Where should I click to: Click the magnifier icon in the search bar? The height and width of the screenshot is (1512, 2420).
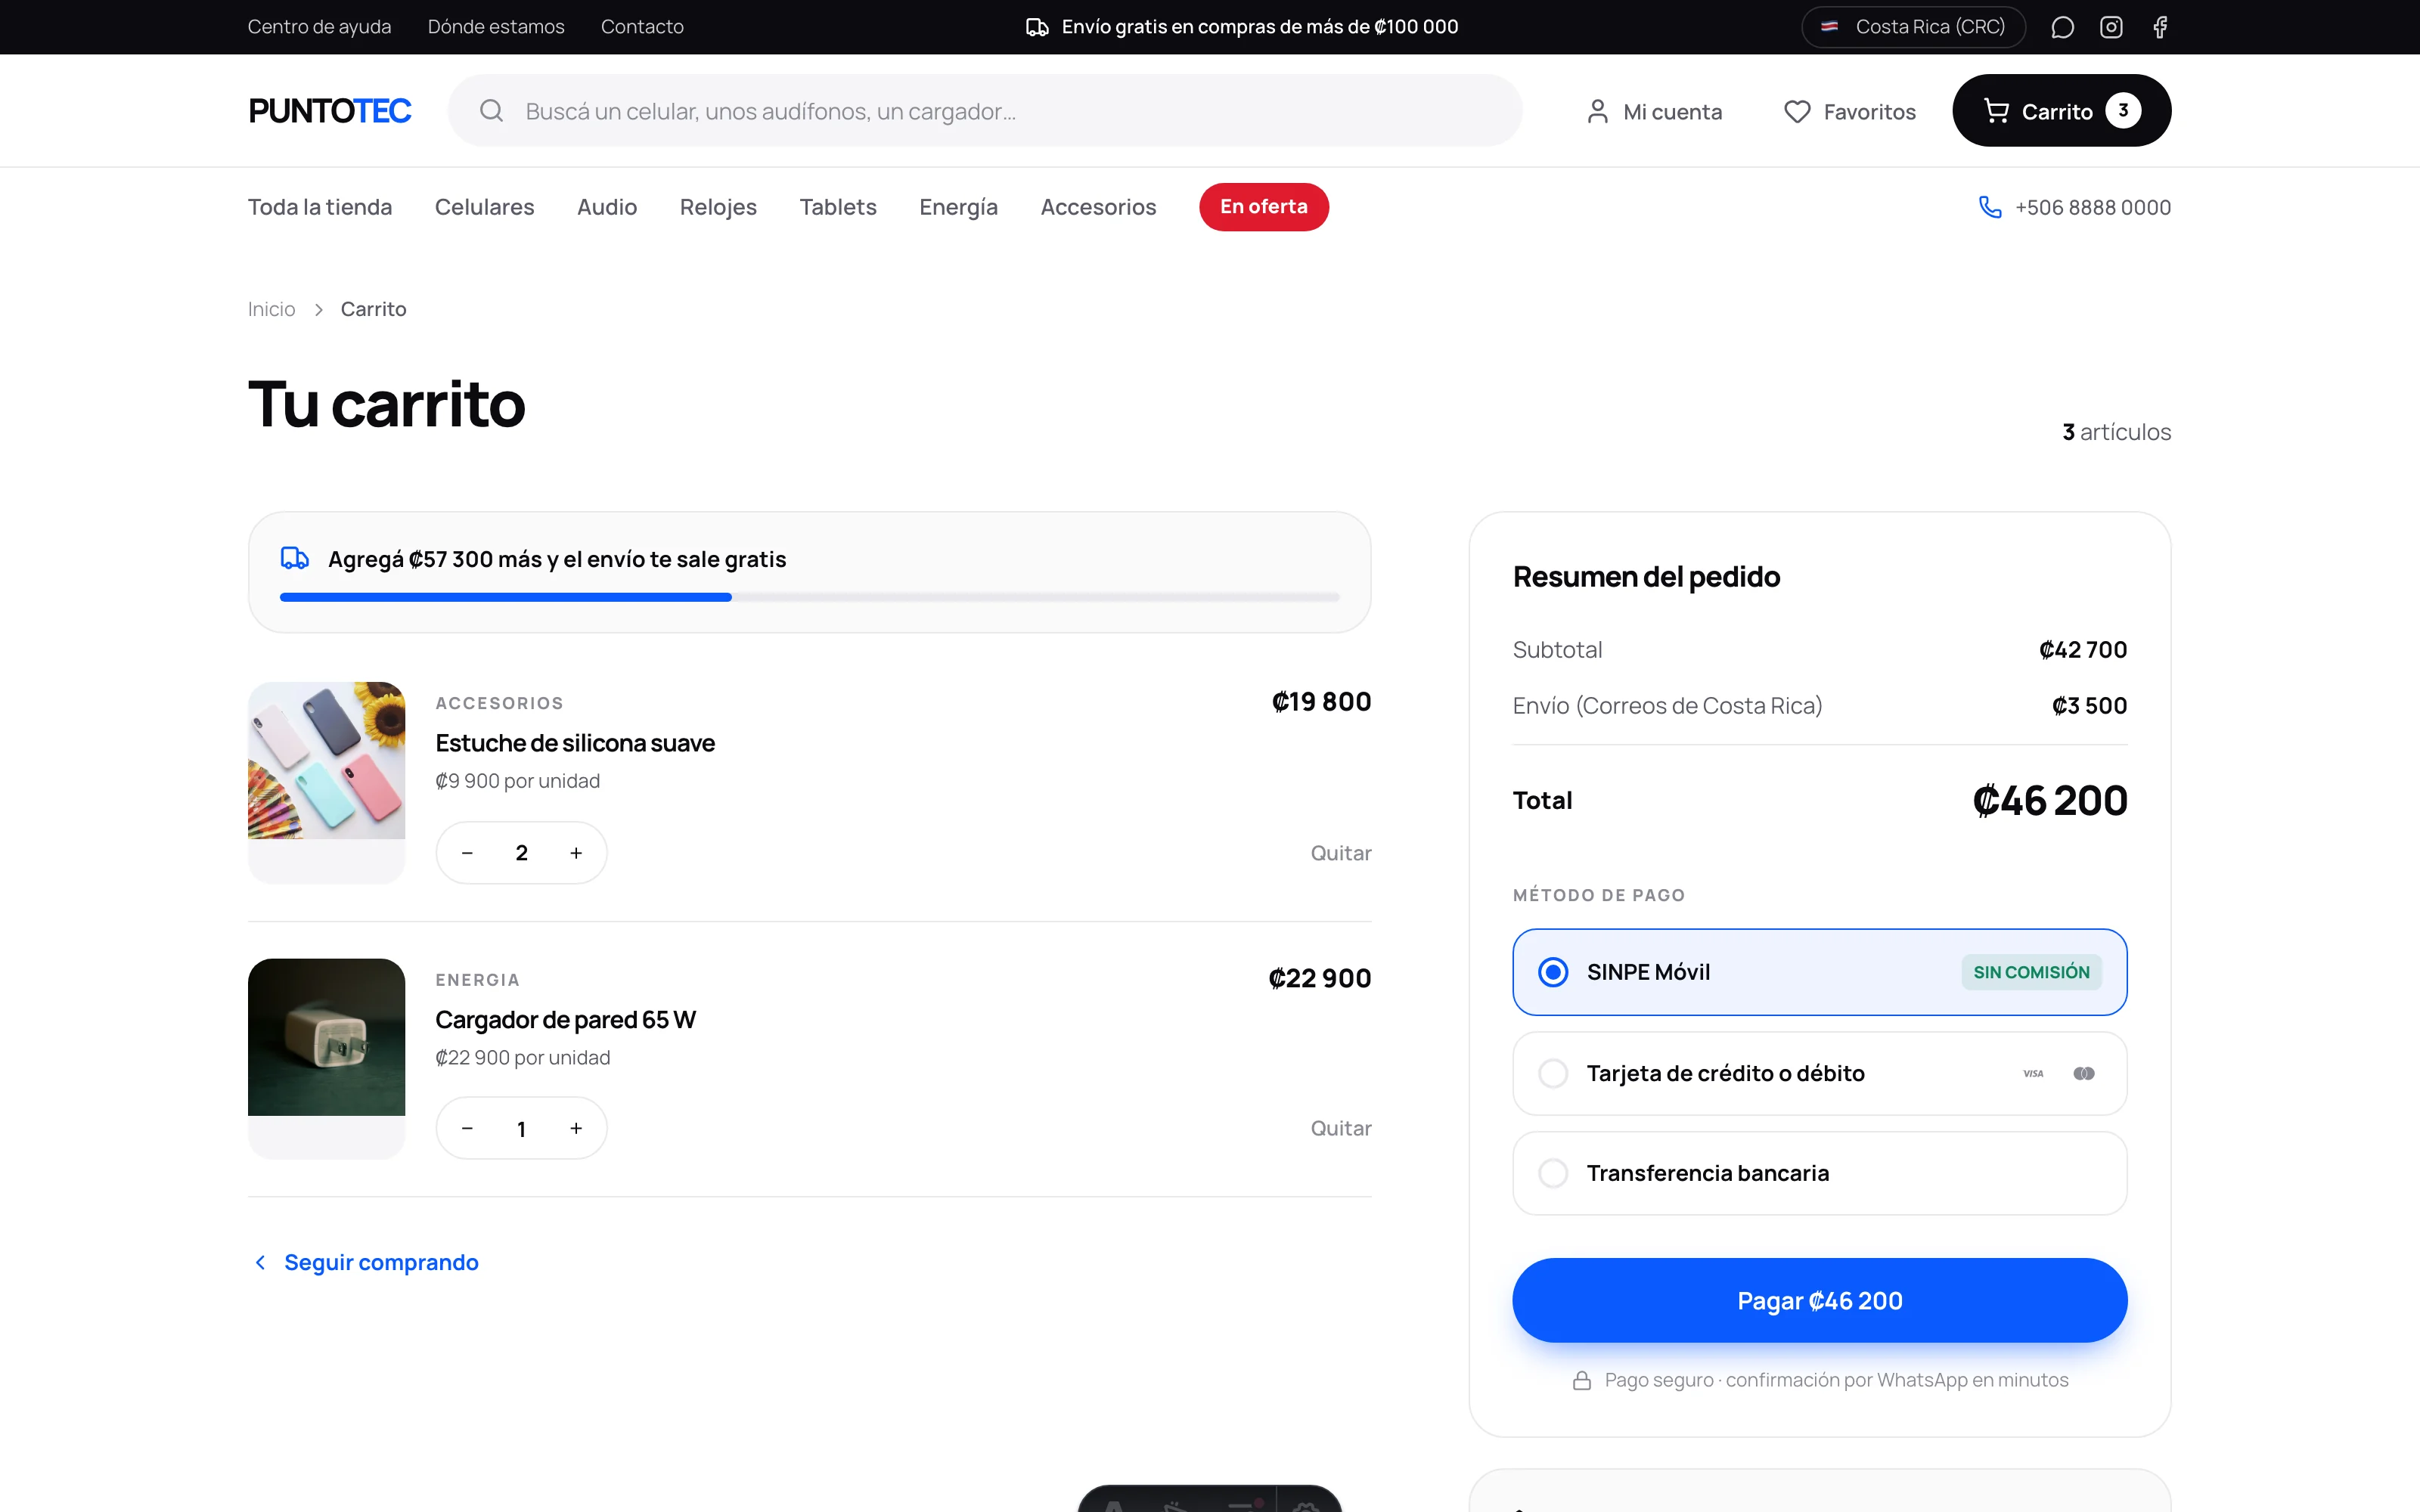click(x=491, y=111)
